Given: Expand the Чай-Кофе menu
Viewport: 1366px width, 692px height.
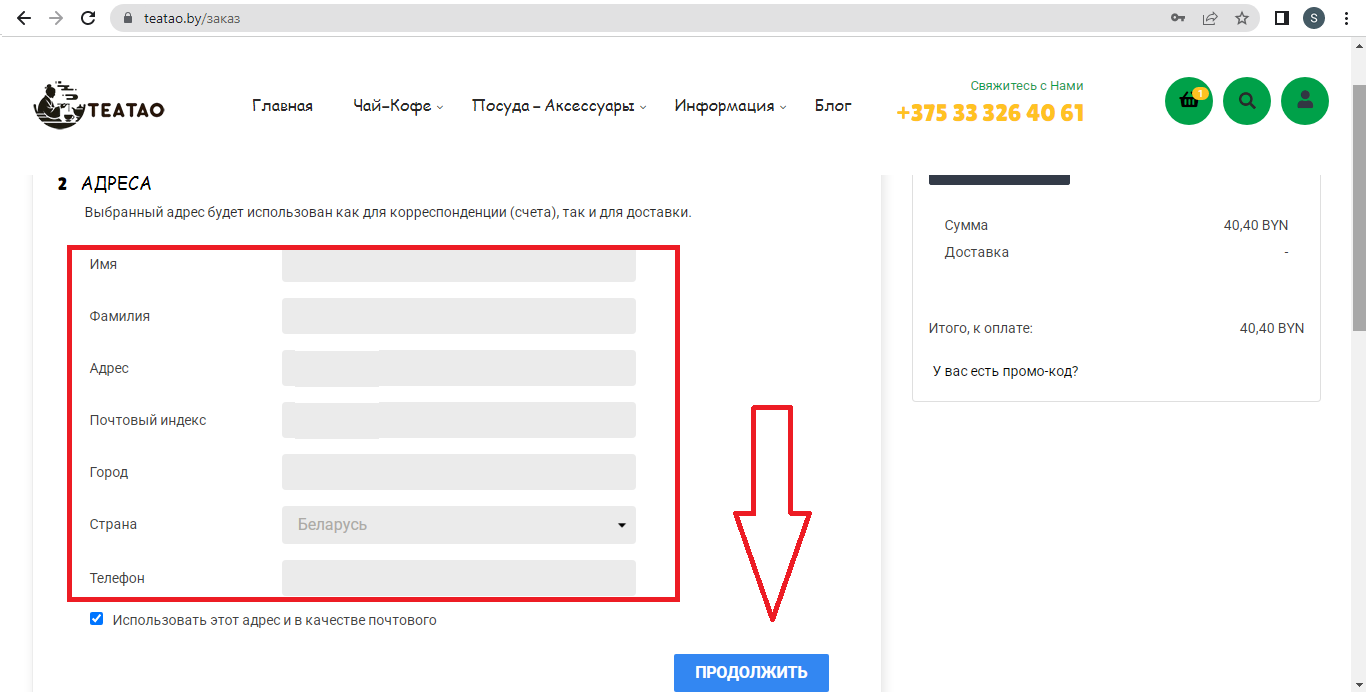Looking at the screenshot, I should pyautogui.click(x=397, y=106).
